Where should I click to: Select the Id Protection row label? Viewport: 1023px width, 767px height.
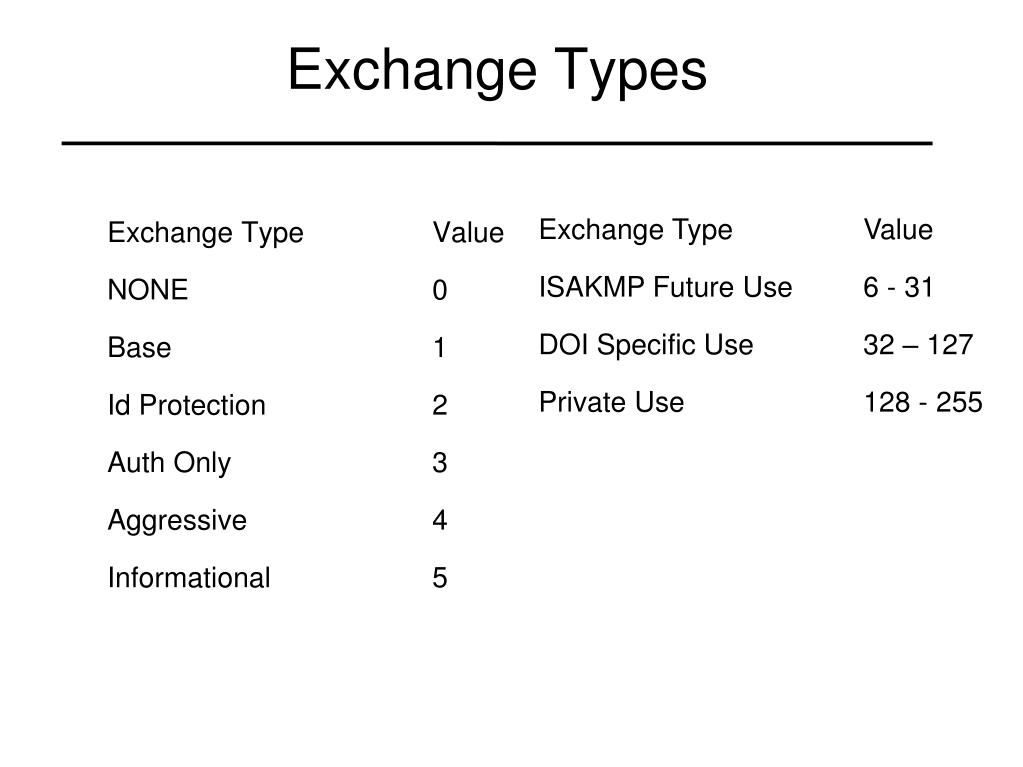[x=187, y=405]
